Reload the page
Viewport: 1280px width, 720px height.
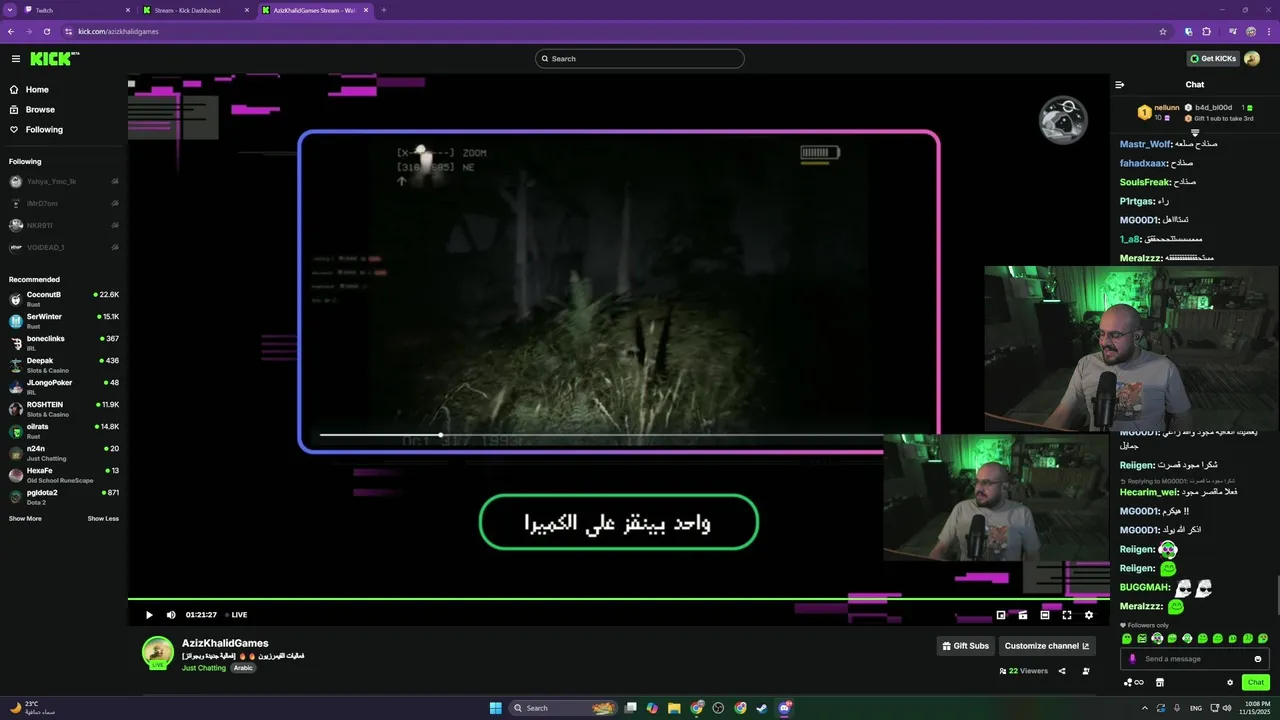[46, 31]
